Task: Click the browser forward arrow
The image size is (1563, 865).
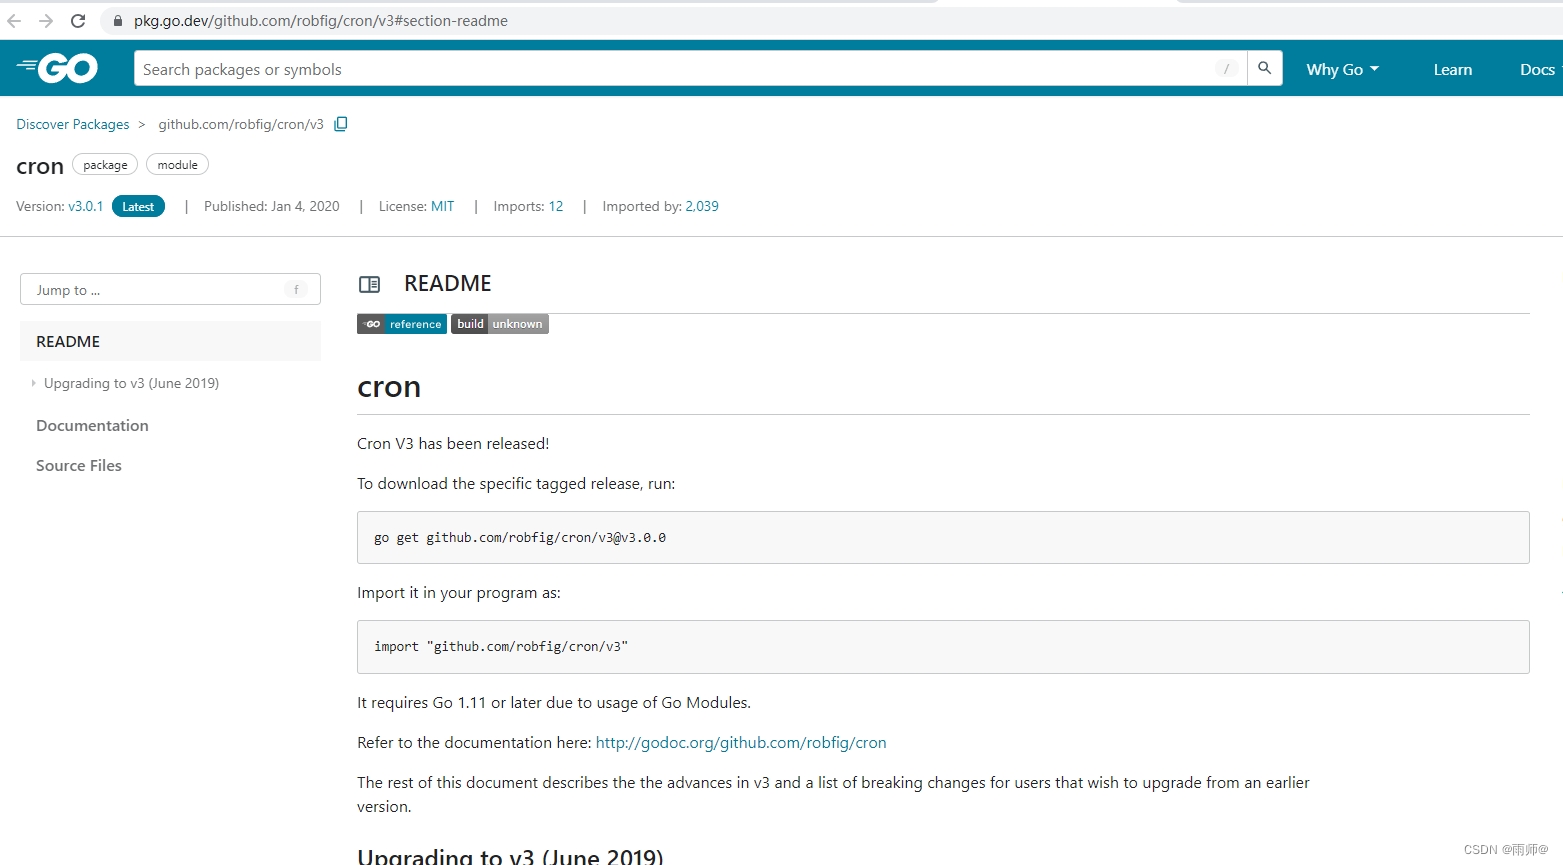Action: click(46, 21)
